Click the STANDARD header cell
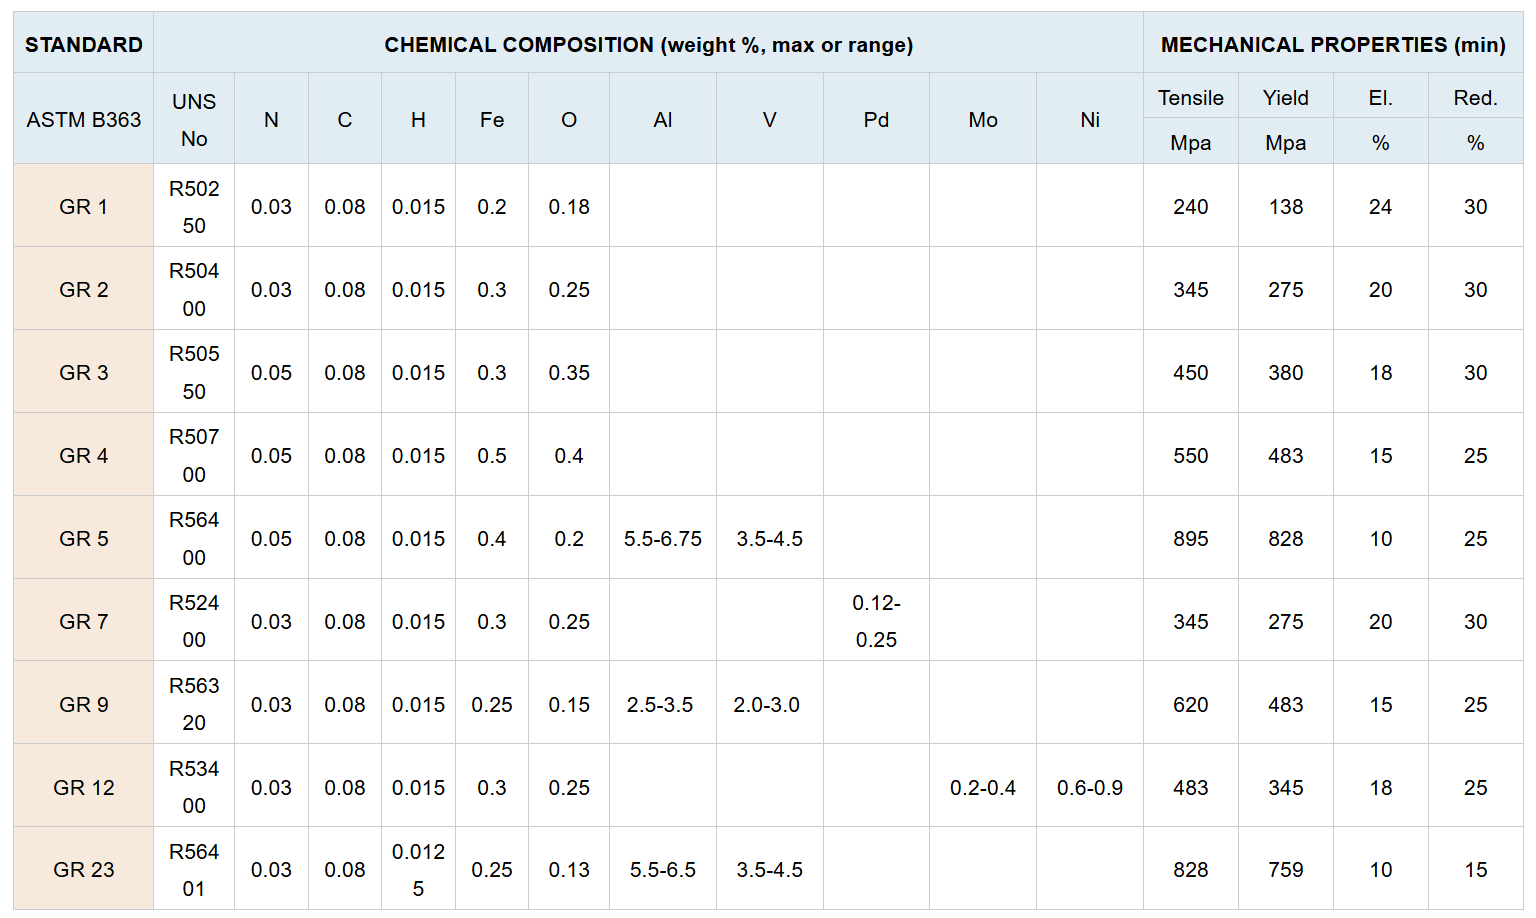The image size is (1536, 918). point(84,43)
